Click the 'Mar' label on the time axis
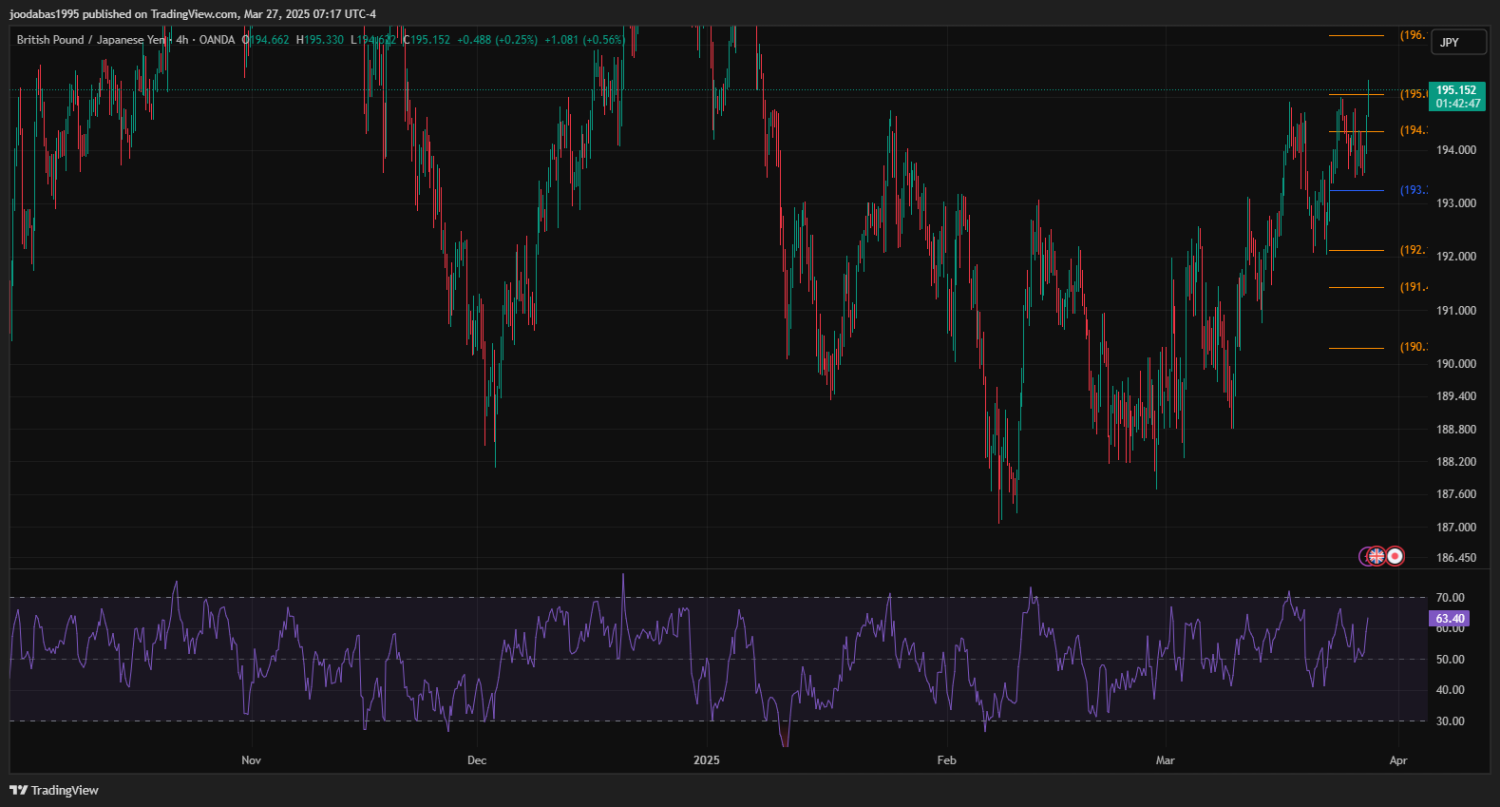Screen dimensions: 1500x807 (x=1165, y=761)
